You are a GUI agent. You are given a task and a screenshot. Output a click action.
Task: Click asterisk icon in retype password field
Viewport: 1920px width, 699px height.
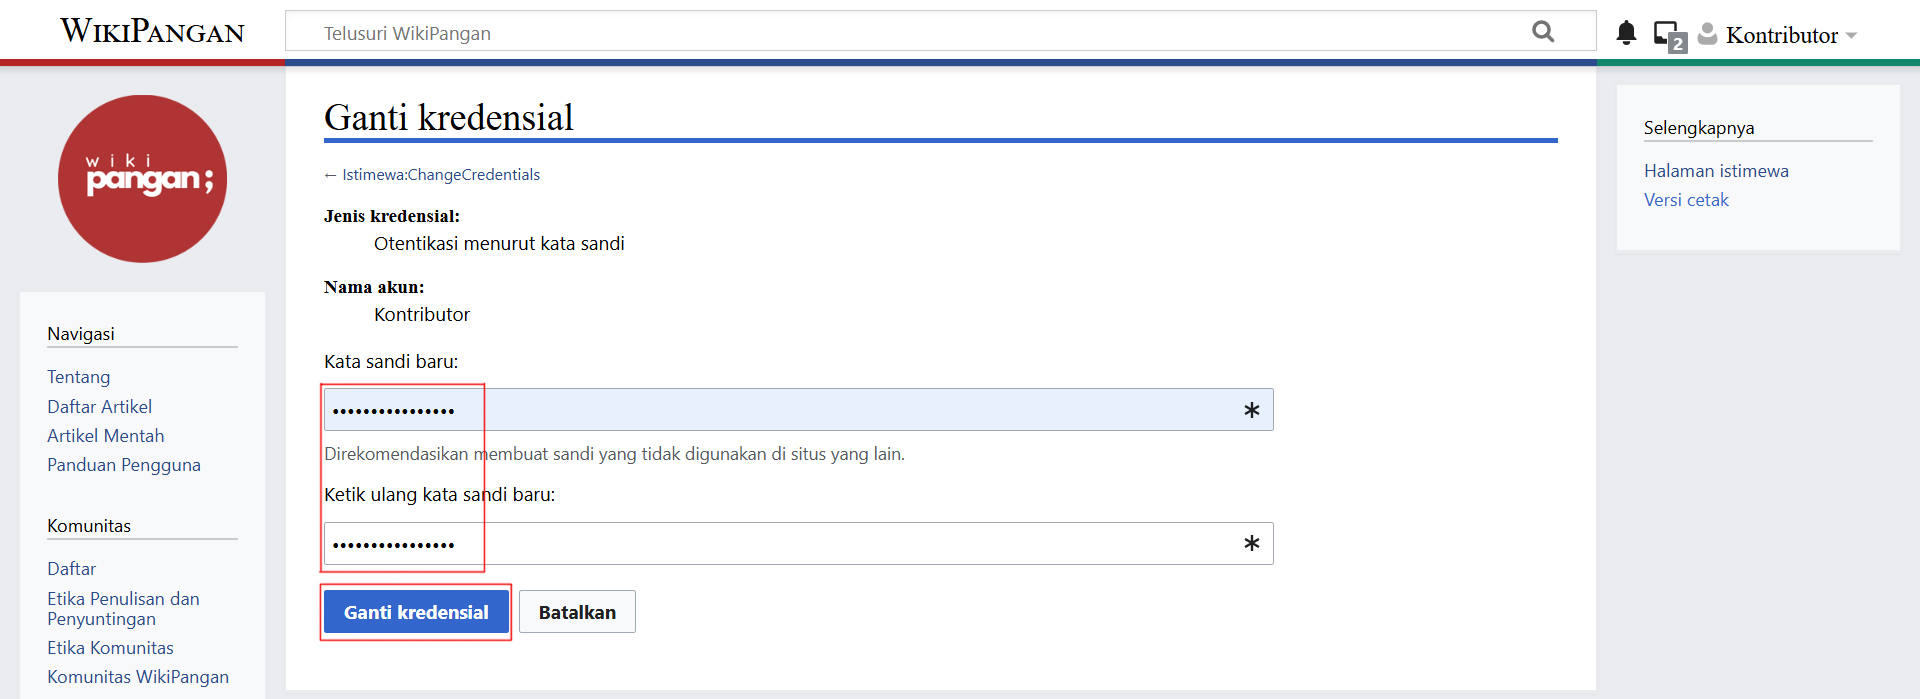tap(1251, 544)
